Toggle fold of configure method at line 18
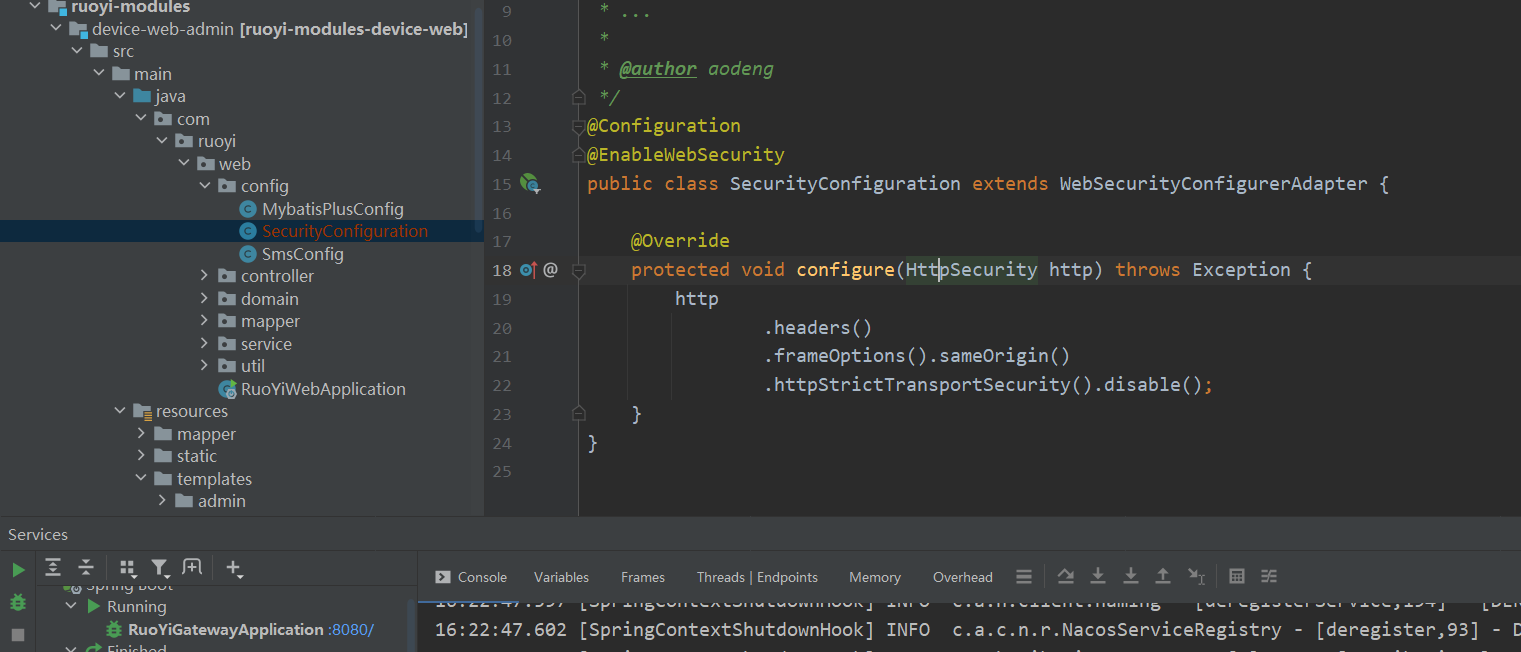1521x652 pixels. pos(578,270)
